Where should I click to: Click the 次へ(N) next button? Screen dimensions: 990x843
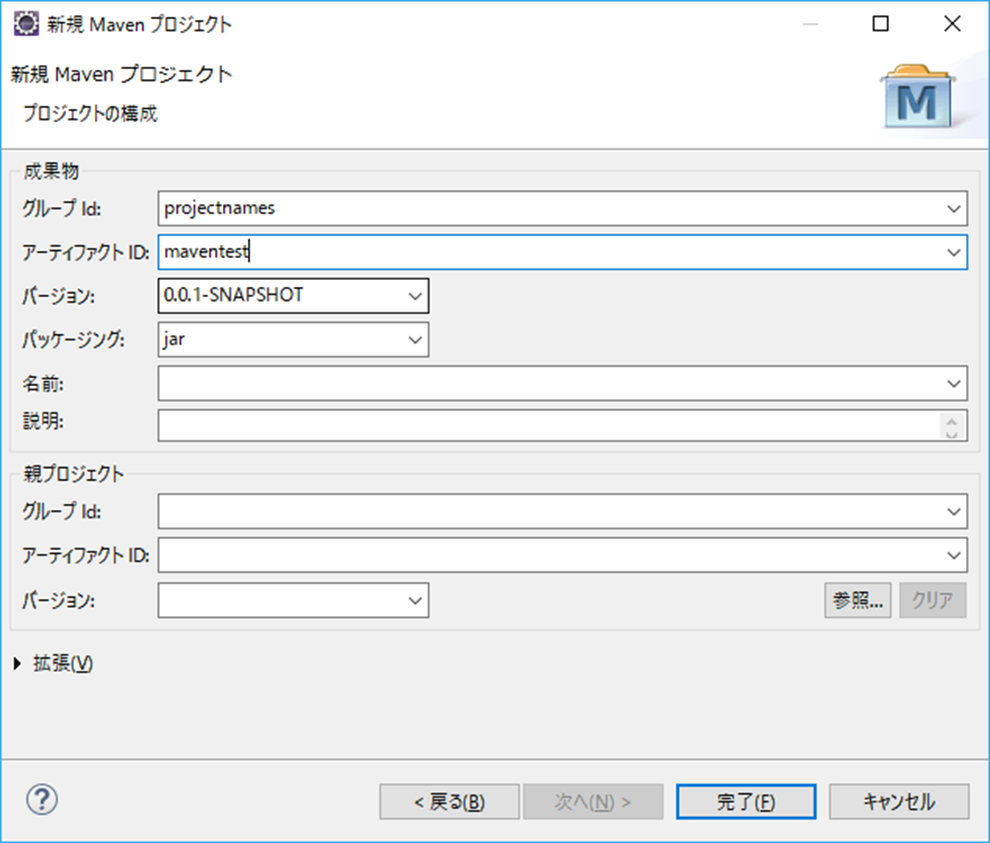(593, 802)
